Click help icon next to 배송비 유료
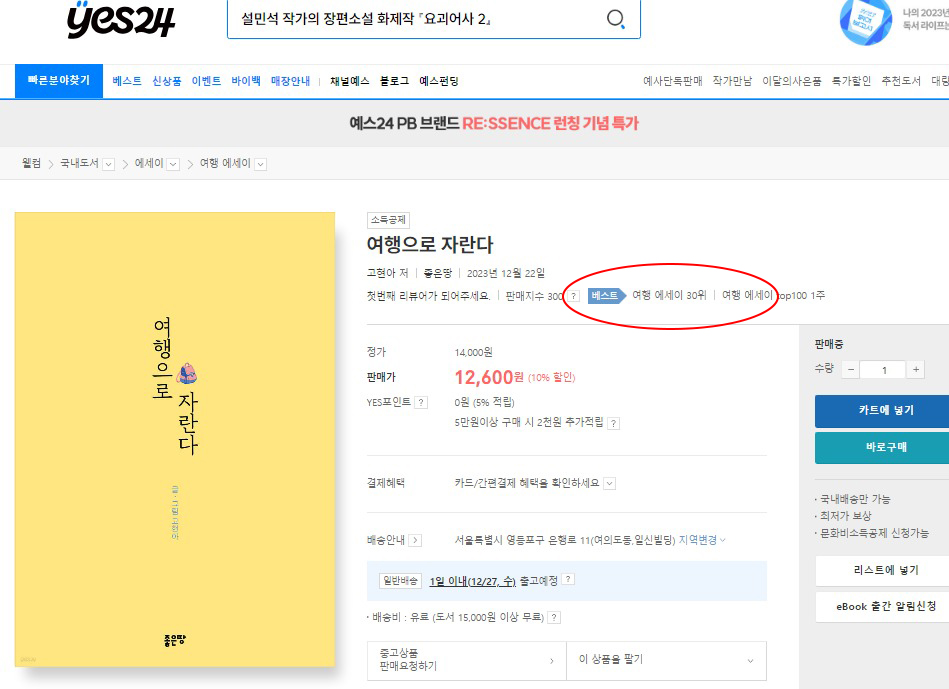This screenshot has height=689, width=949. click(554, 618)
